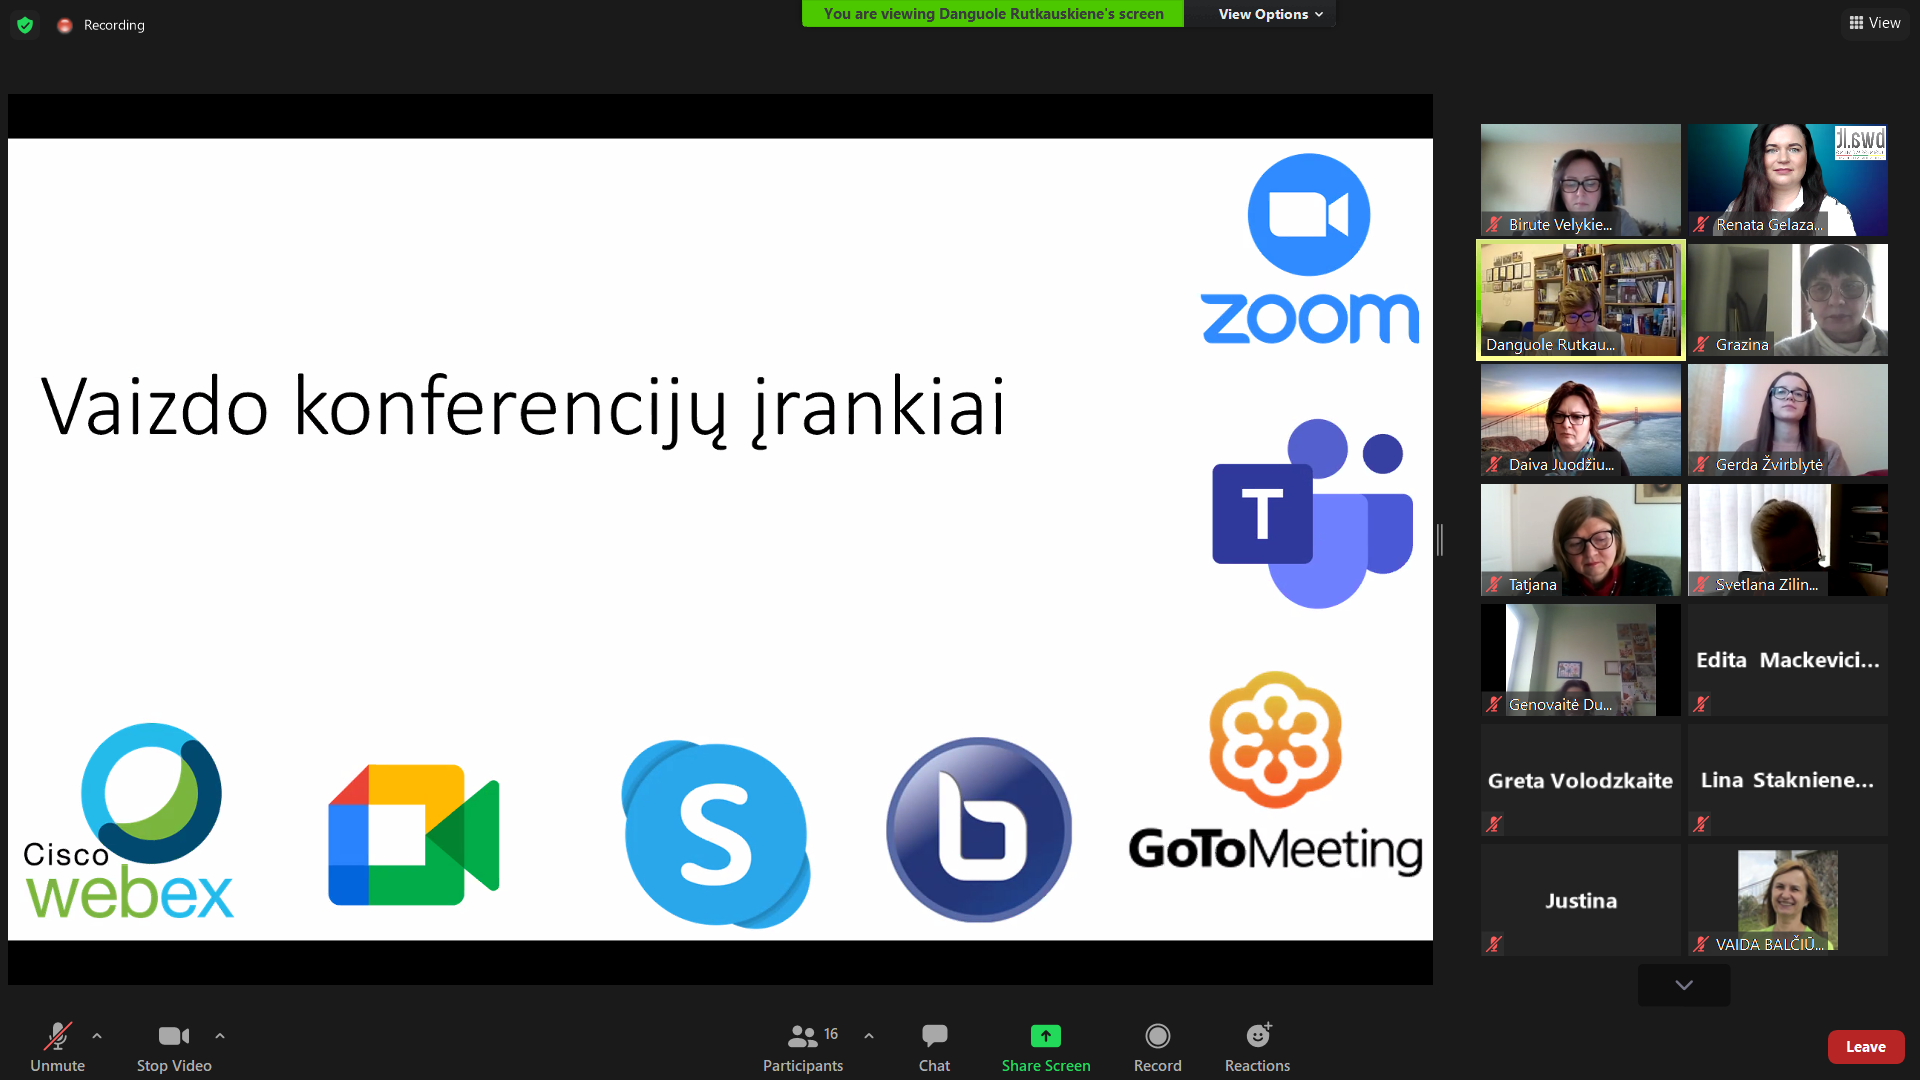Viewport: 1920px width, 1080px height.
Task: Click muted mic icon on Lina Stakniene tile
Action: pos(1701,824)
